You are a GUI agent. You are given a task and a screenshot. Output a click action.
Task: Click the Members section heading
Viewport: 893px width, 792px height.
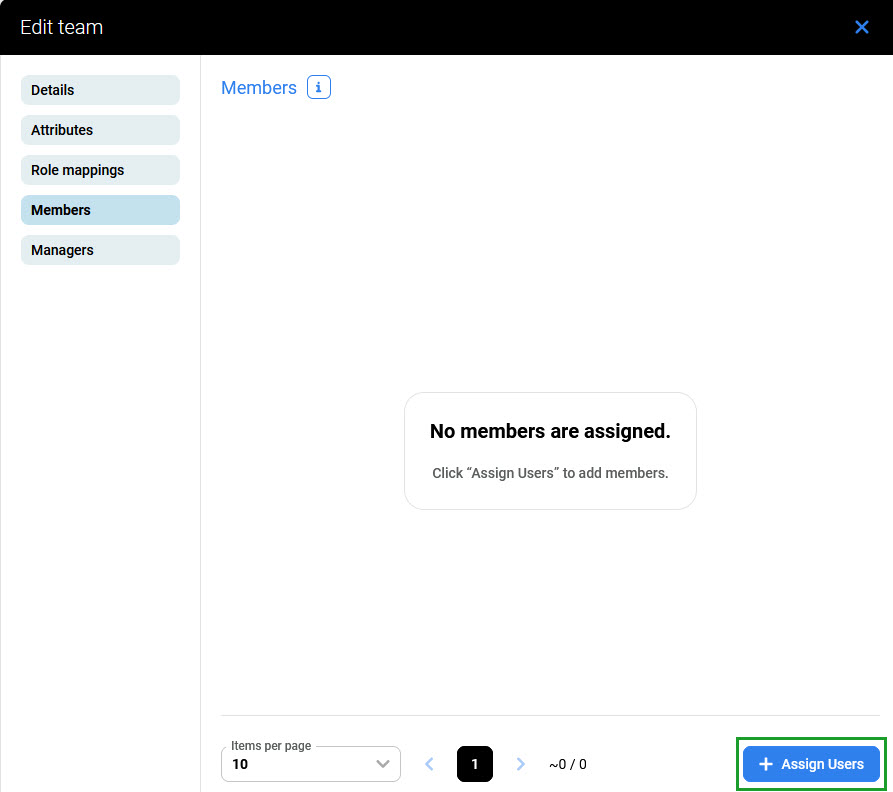pyautogui.click(x=259, y=88)
